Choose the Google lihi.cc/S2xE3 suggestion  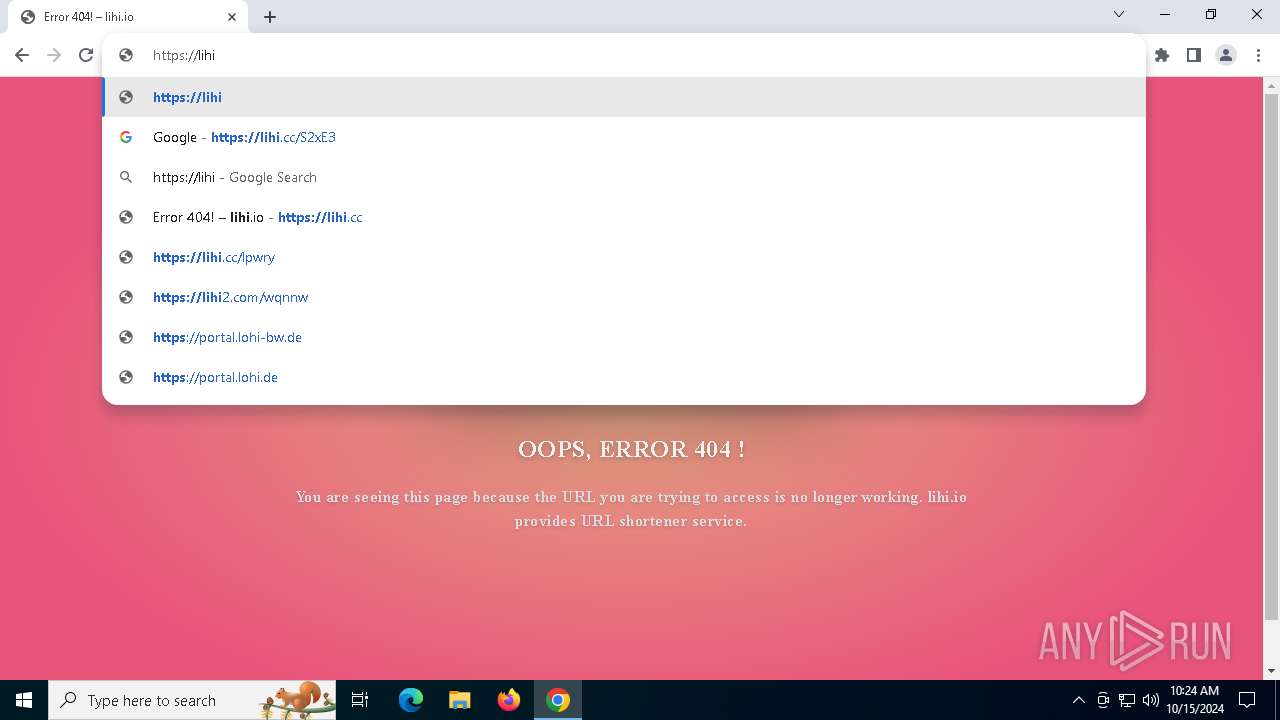(x=624, y=137)
